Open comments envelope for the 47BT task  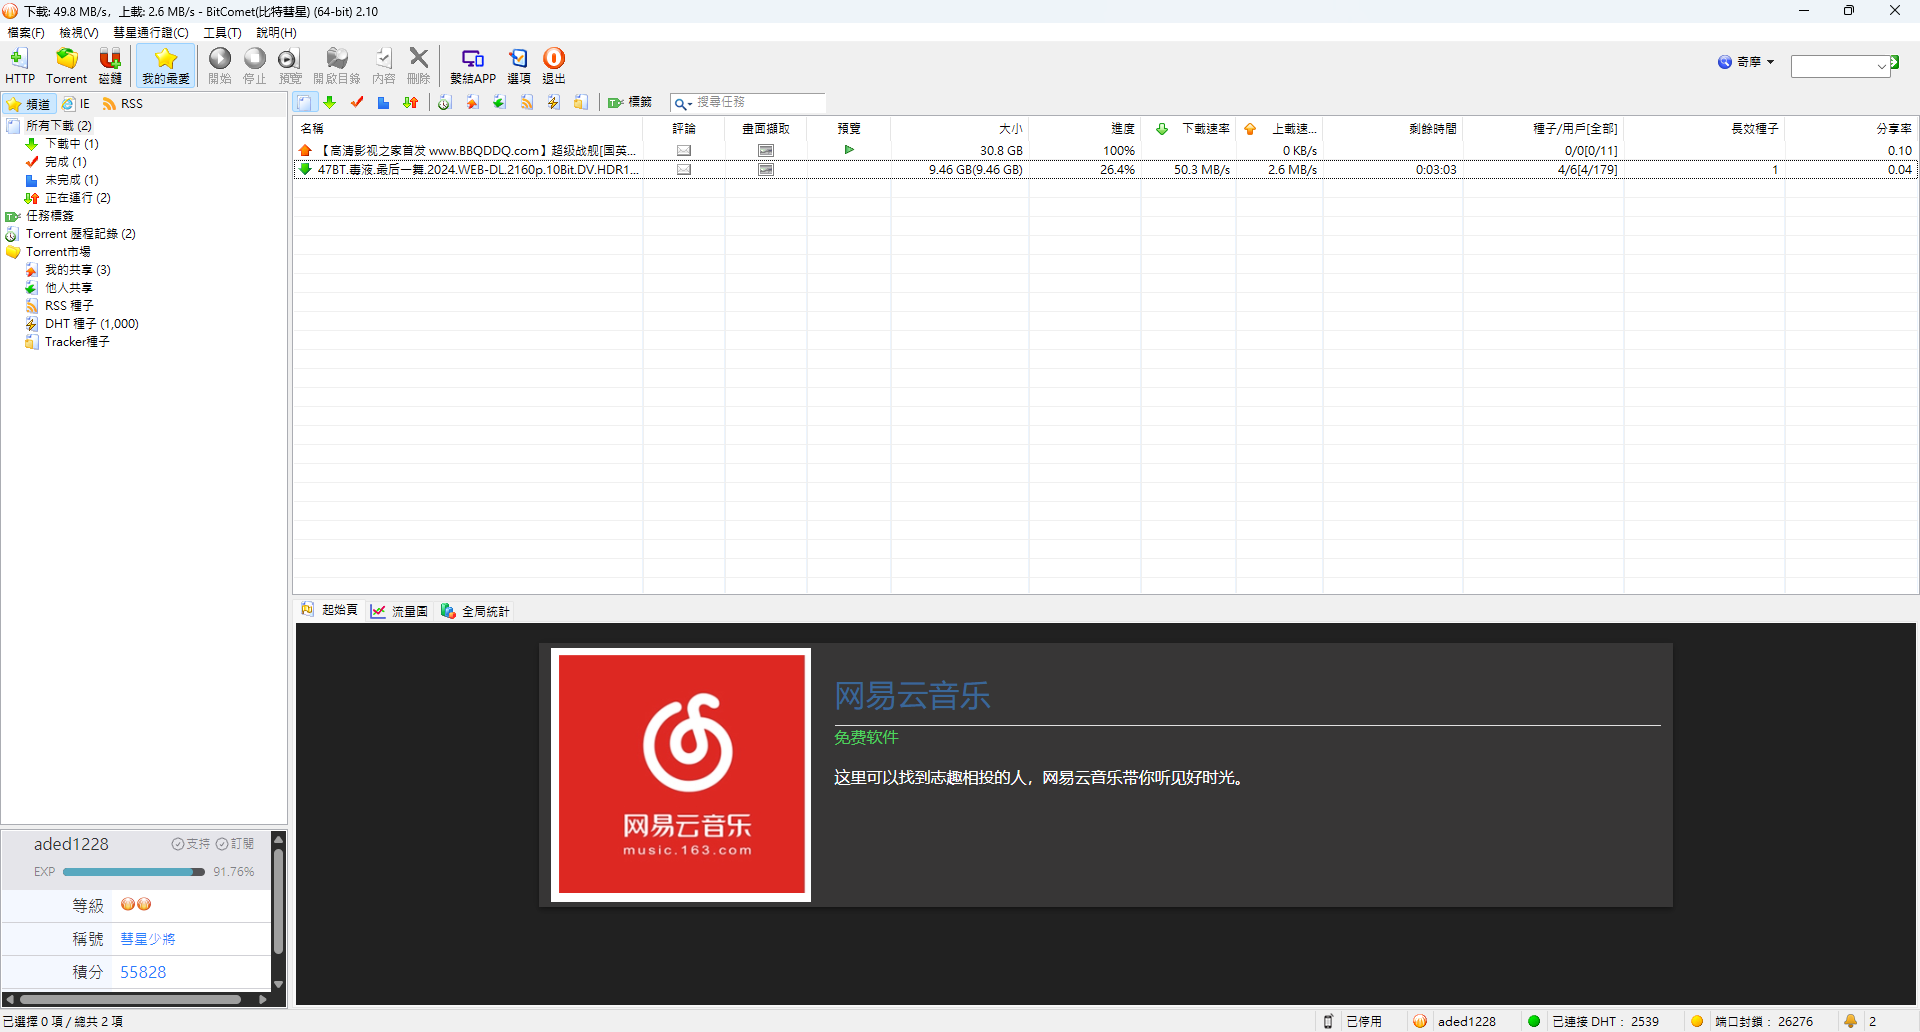coord(684,170)
